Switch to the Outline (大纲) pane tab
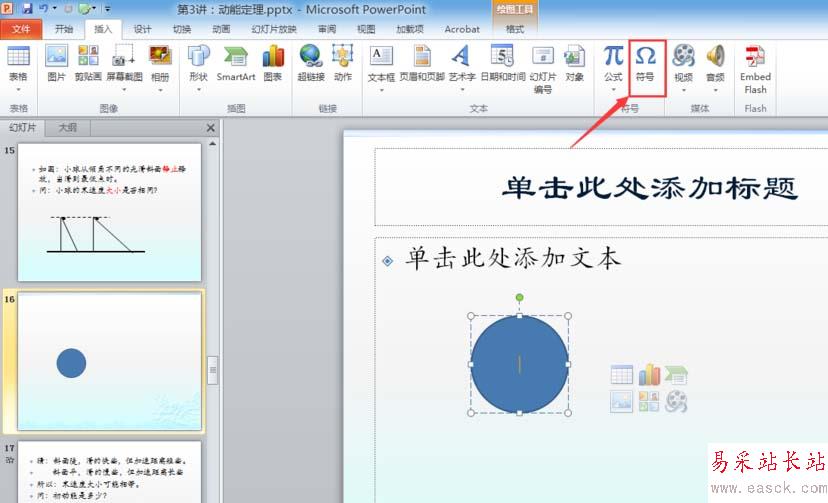This screenshot has width=828, height=503. click(x=68, y=128)
